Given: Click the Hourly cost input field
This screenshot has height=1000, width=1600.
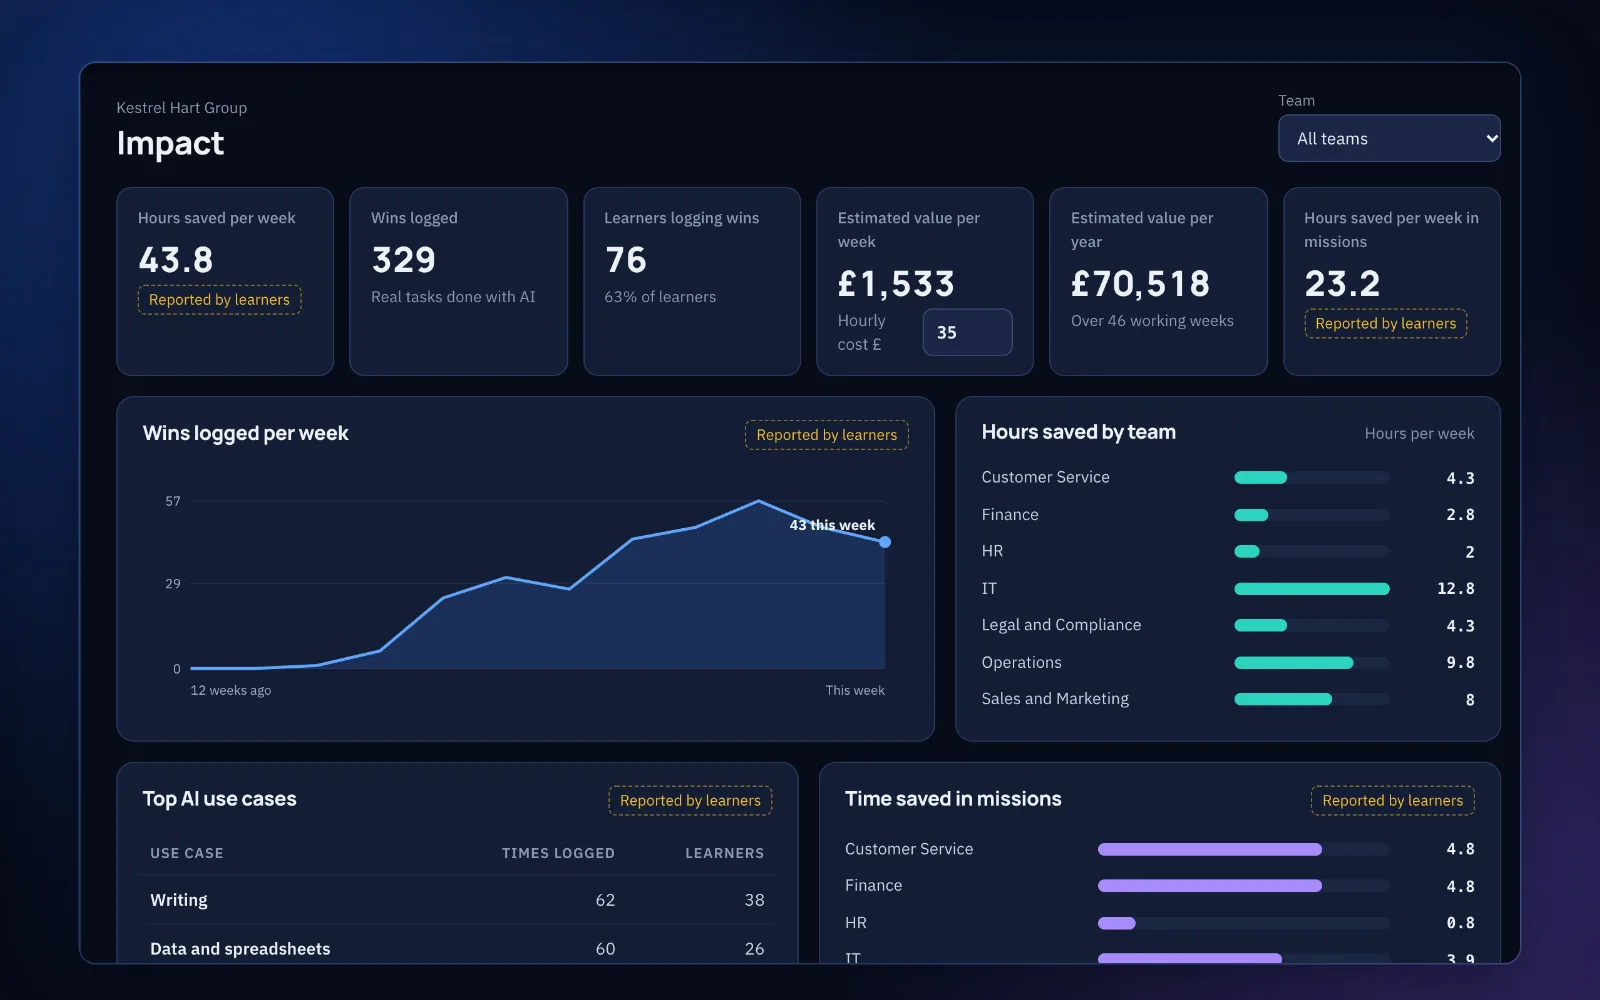Looking at the screenshot, I should [x=967, y=332].
